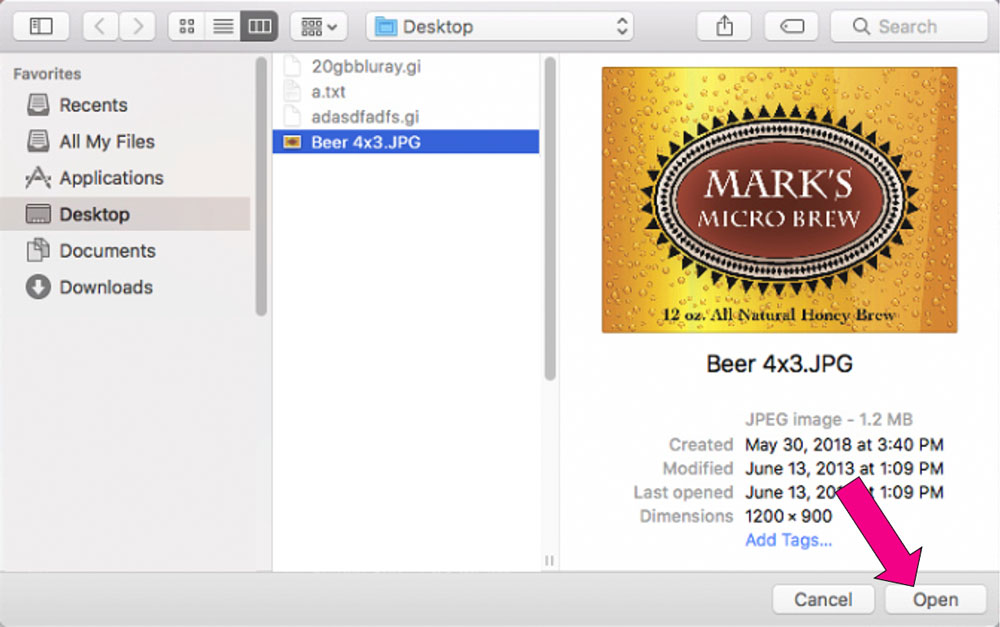Open the Desktop location popup menu
The width and height of the screenshot is (1000, 627).
click(x=499, y=26)
